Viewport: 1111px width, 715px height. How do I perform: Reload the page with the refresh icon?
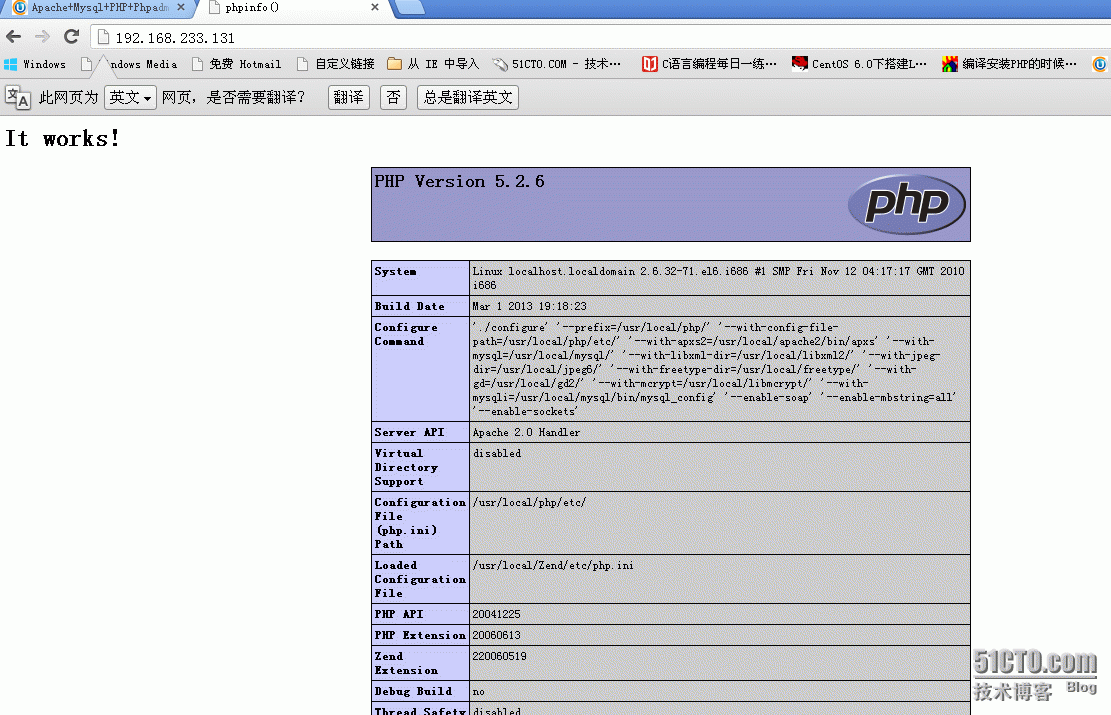click(71, 37)
